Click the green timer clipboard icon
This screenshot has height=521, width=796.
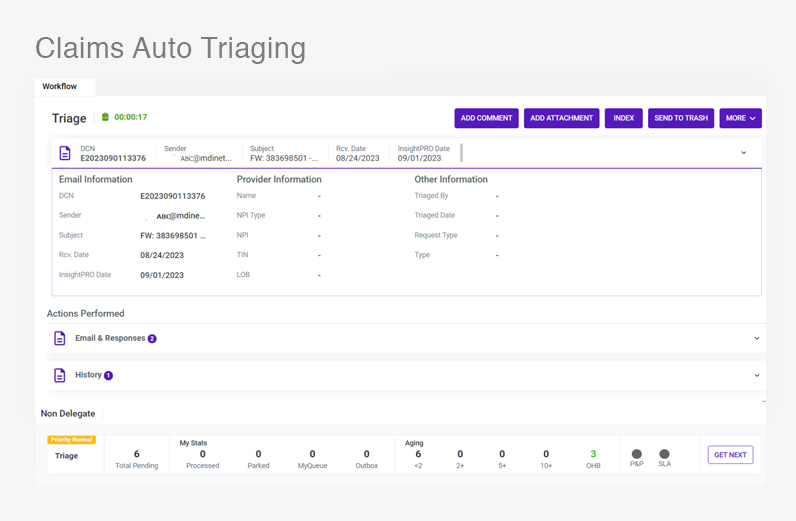(x=105, y=117)
